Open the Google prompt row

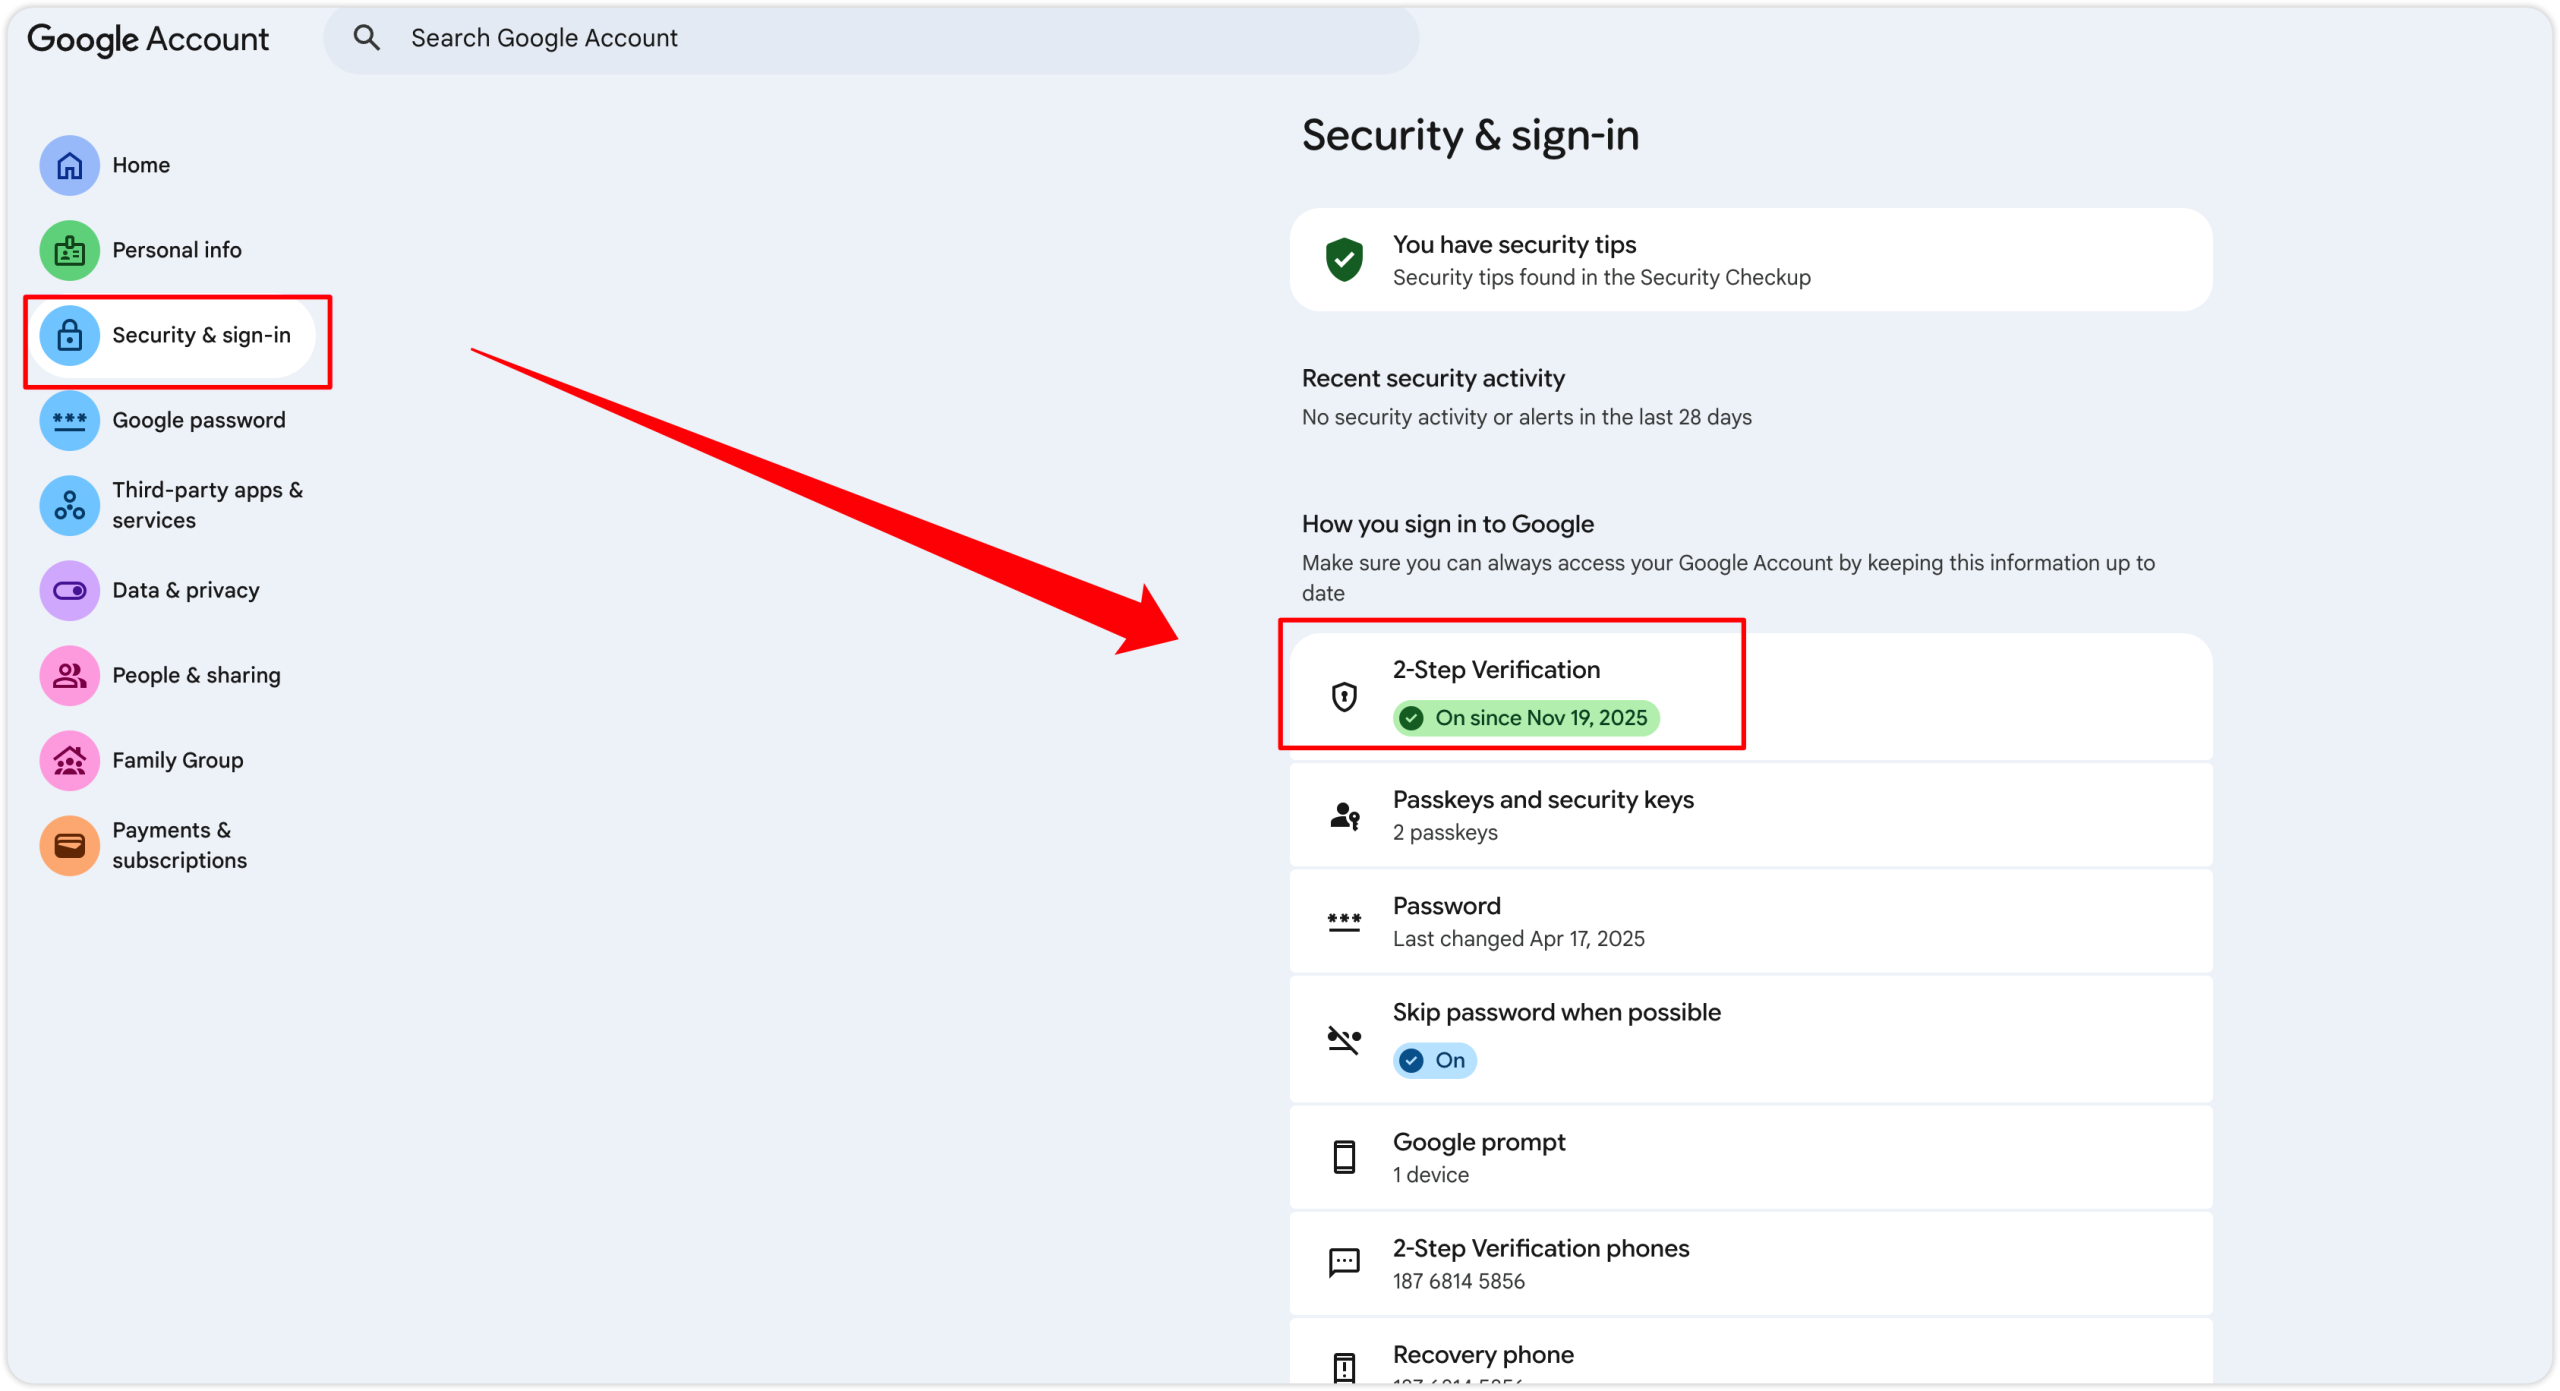click(1750, 1157)
